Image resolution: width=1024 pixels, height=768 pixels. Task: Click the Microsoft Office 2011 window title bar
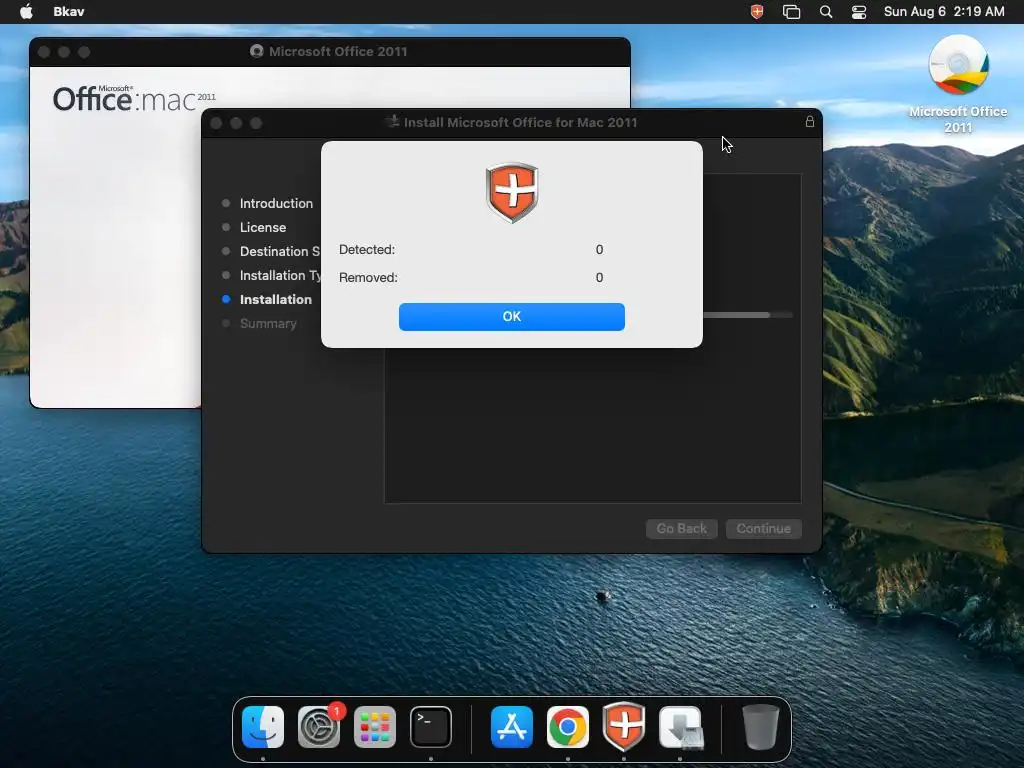(x=330, y=52)
